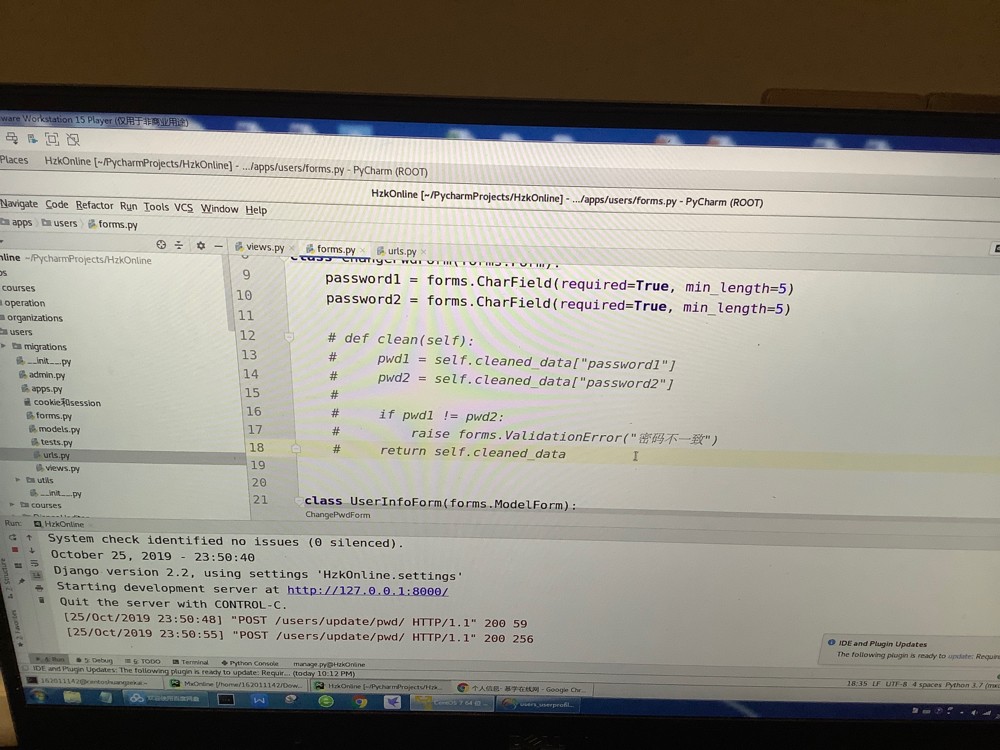
Task: Open the Help menu
Action: coord(256,210)
